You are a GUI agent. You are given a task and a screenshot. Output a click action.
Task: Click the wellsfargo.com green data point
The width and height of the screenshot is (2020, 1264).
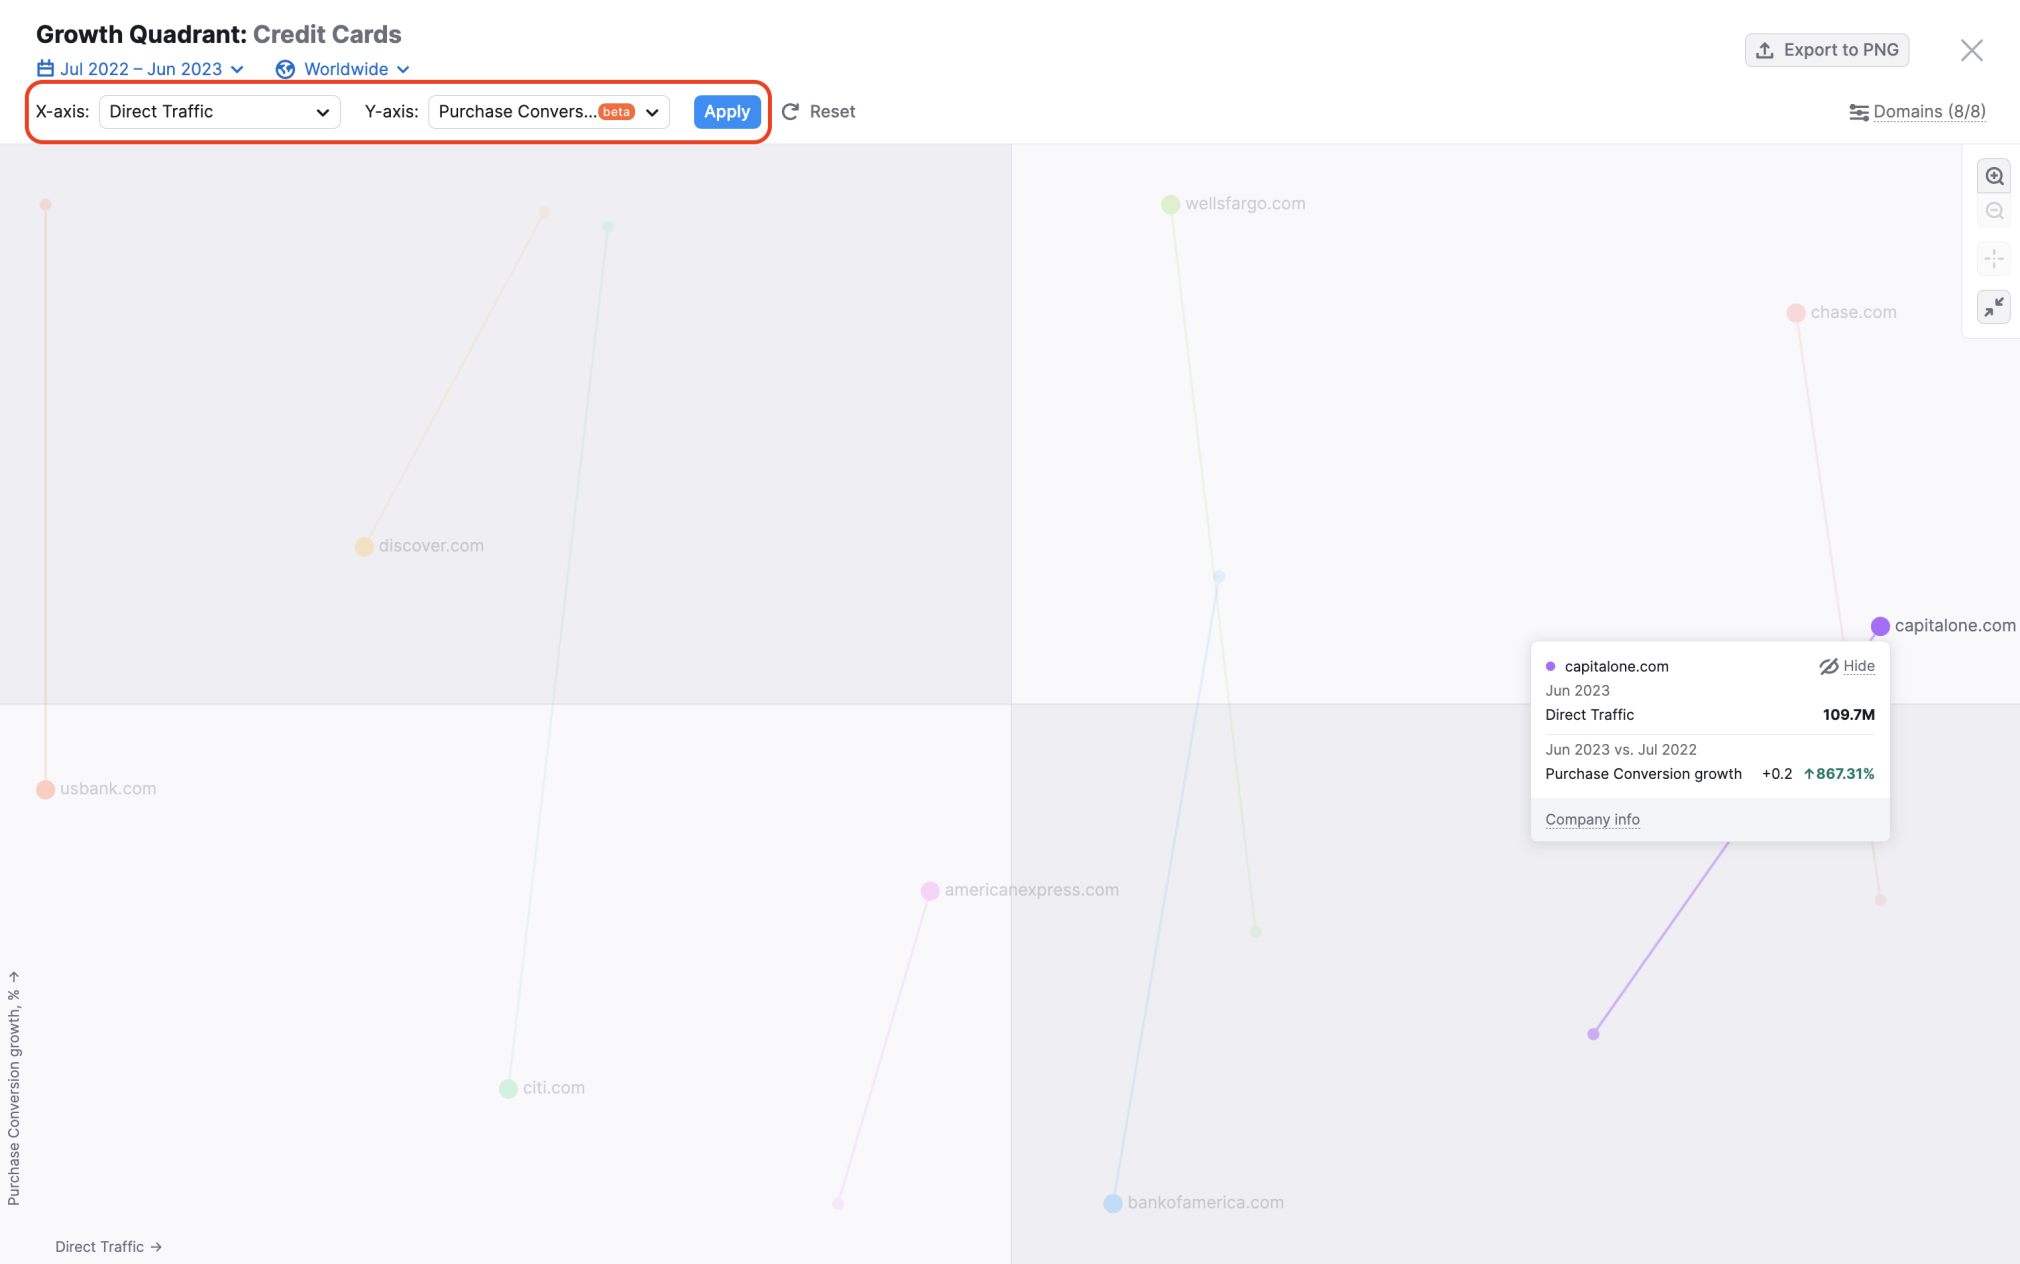1170,205
